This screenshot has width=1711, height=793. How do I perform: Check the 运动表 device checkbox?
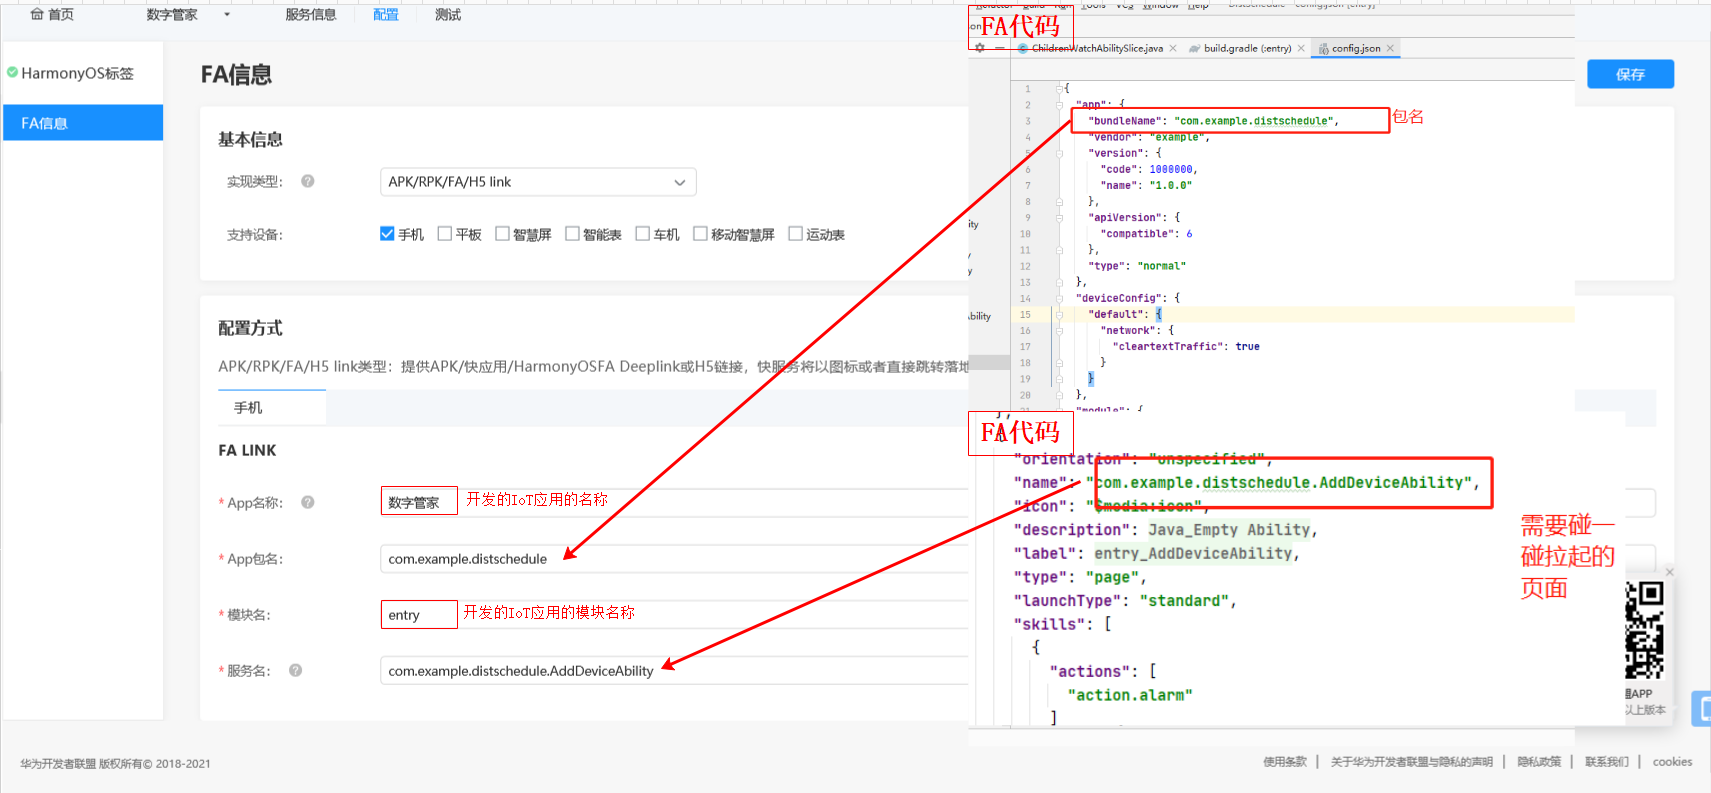796,234
